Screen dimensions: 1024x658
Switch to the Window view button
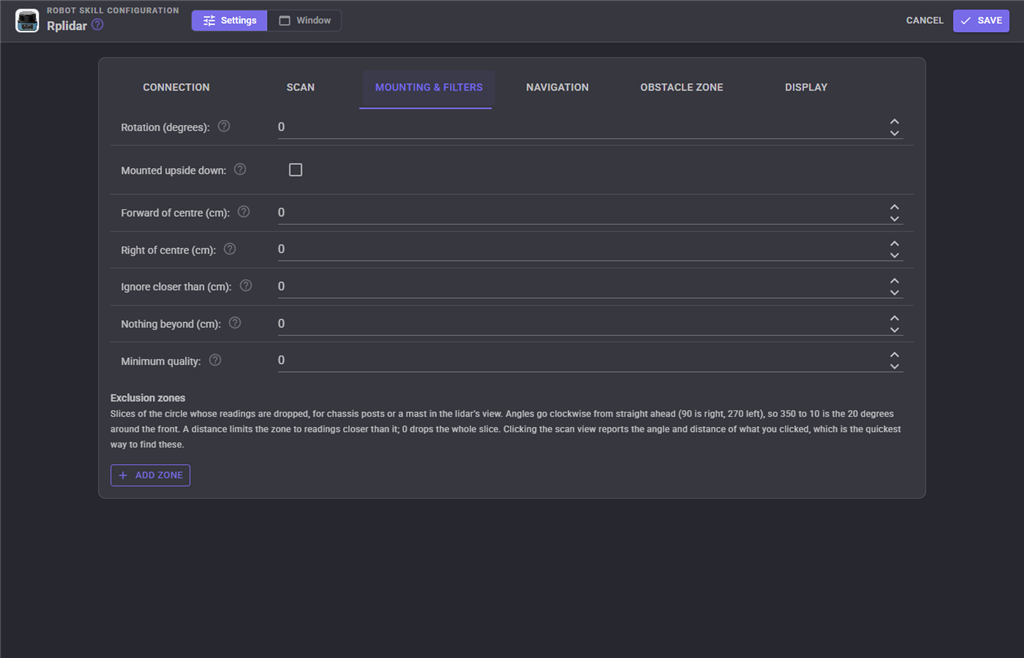pyautogui.click(x=304, y=21)
